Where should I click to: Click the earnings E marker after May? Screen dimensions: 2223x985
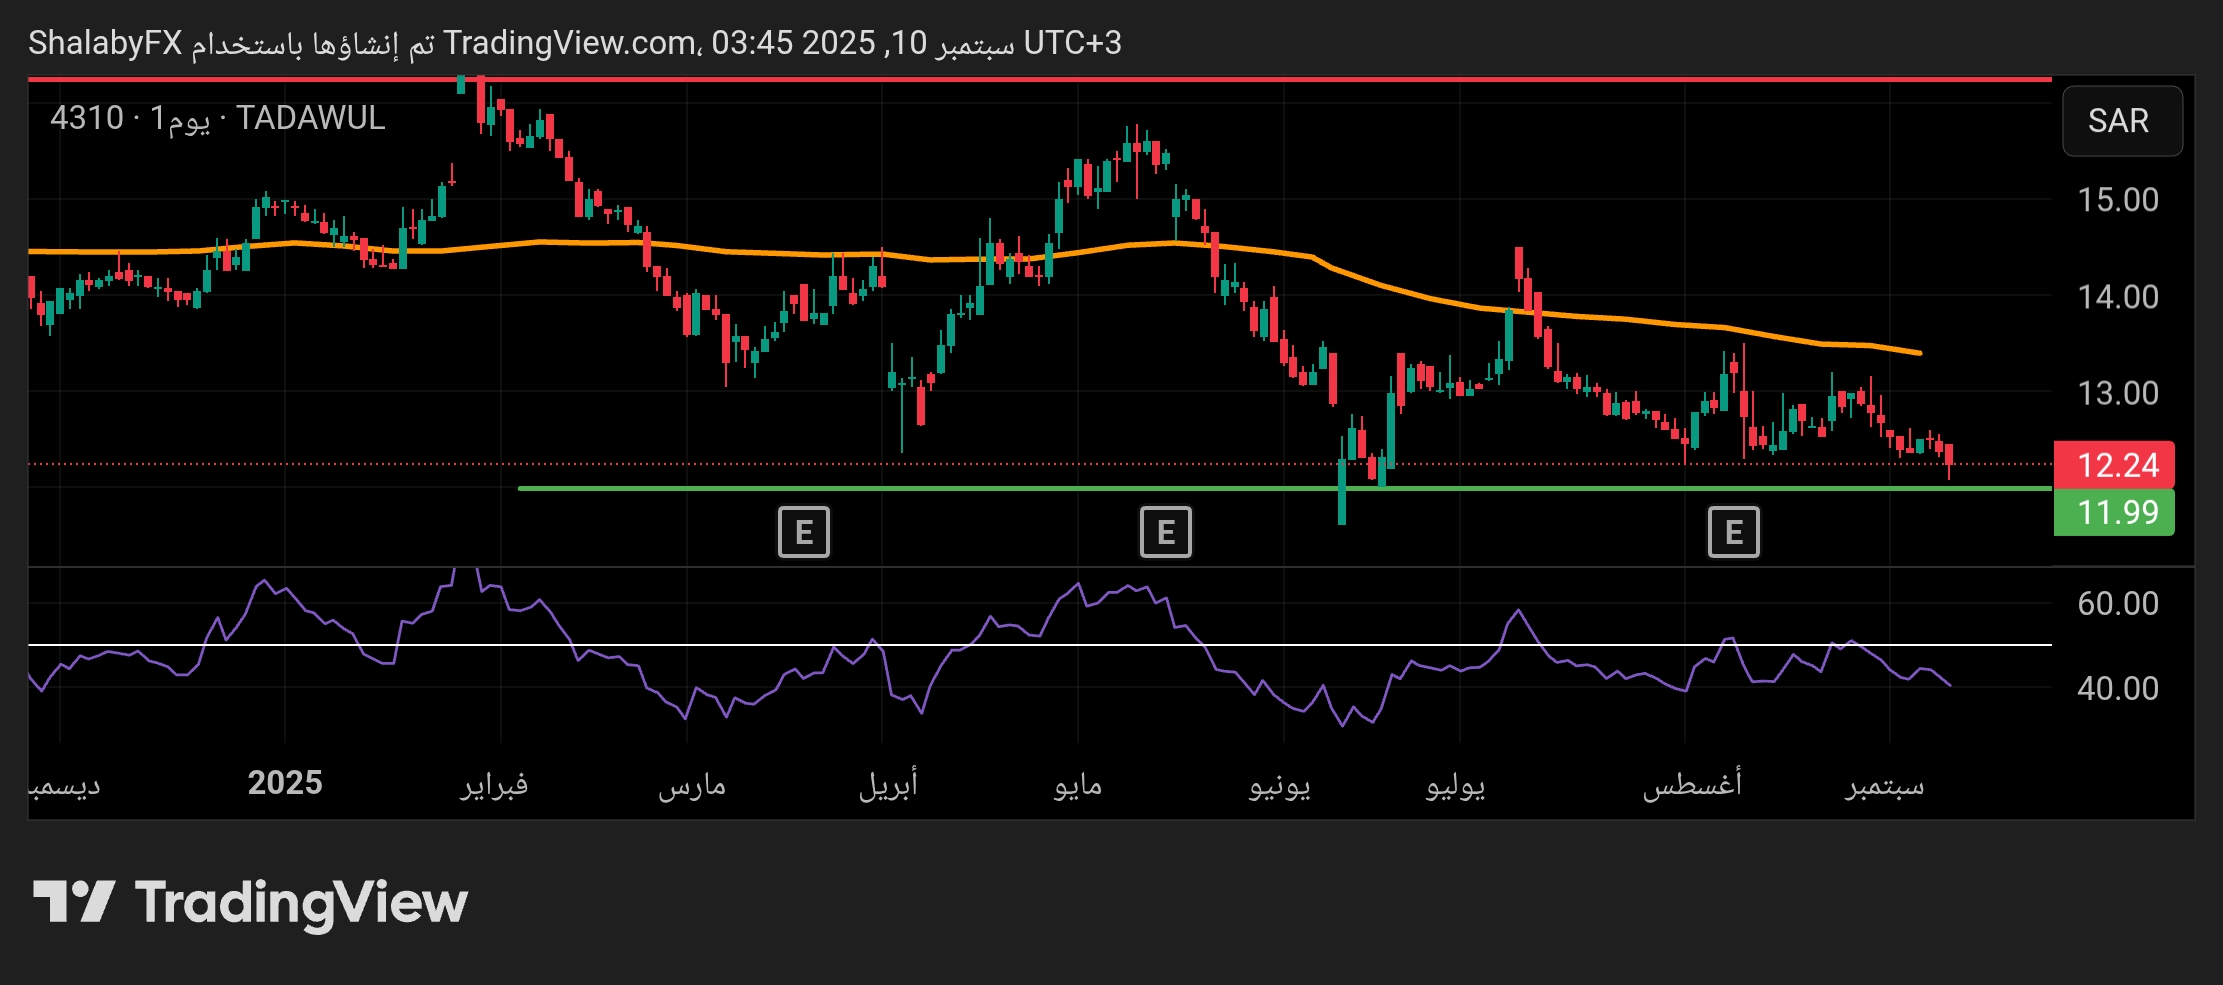1165,532
